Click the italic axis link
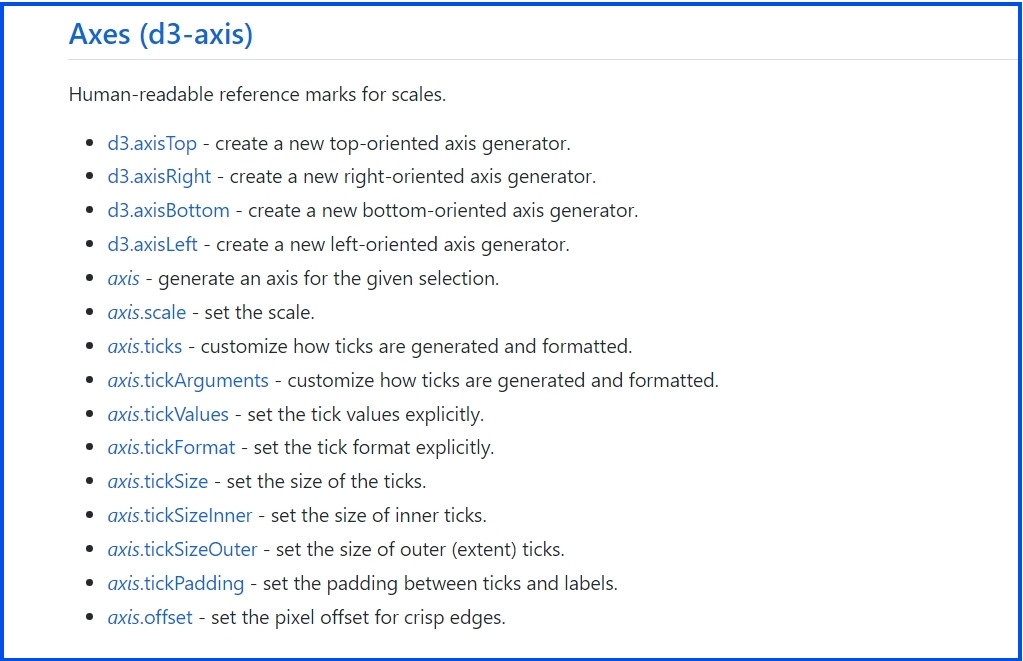 pyautogui.click(x=123, y=278)
